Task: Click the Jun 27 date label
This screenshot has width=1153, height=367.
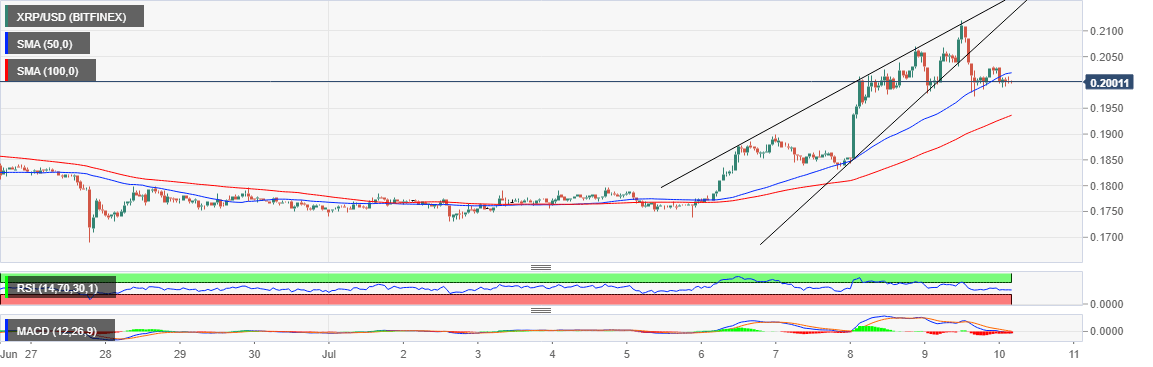Action: click(19, 354)
